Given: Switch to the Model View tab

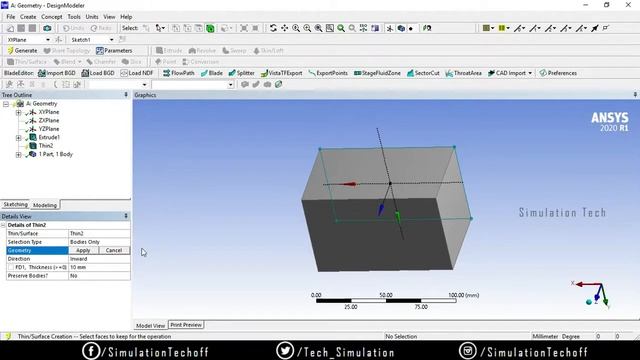Looking at the screenshot, I should [150, 325].
